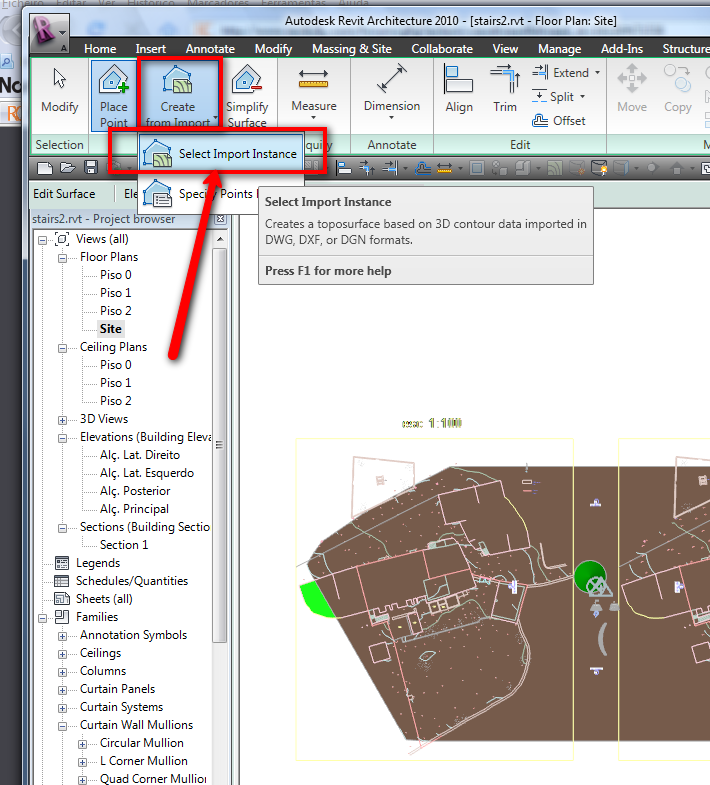Click the Save icon in quick access toolbar

point(90,167)
